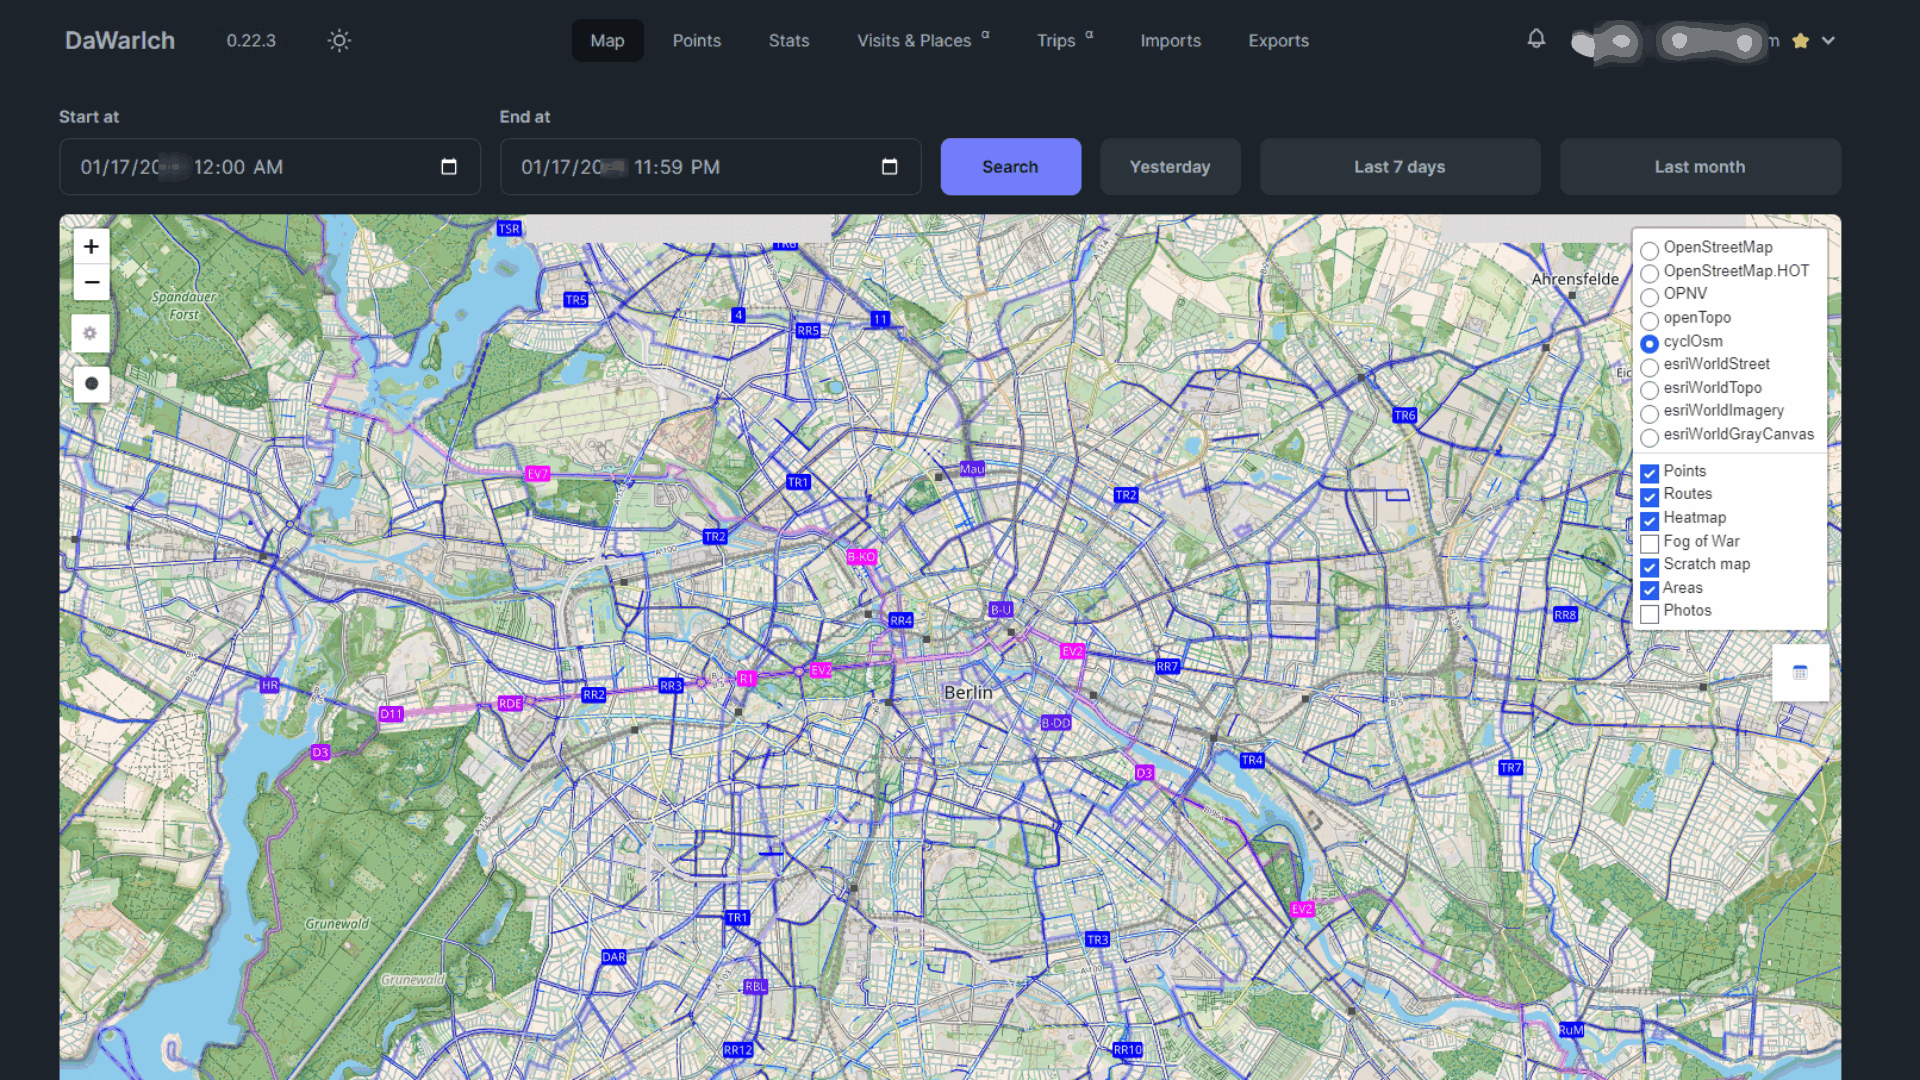Select OpenStreetMap base layer
The height and width of the screenshot is (1080, 1920).
click(x=1650, y=249)
